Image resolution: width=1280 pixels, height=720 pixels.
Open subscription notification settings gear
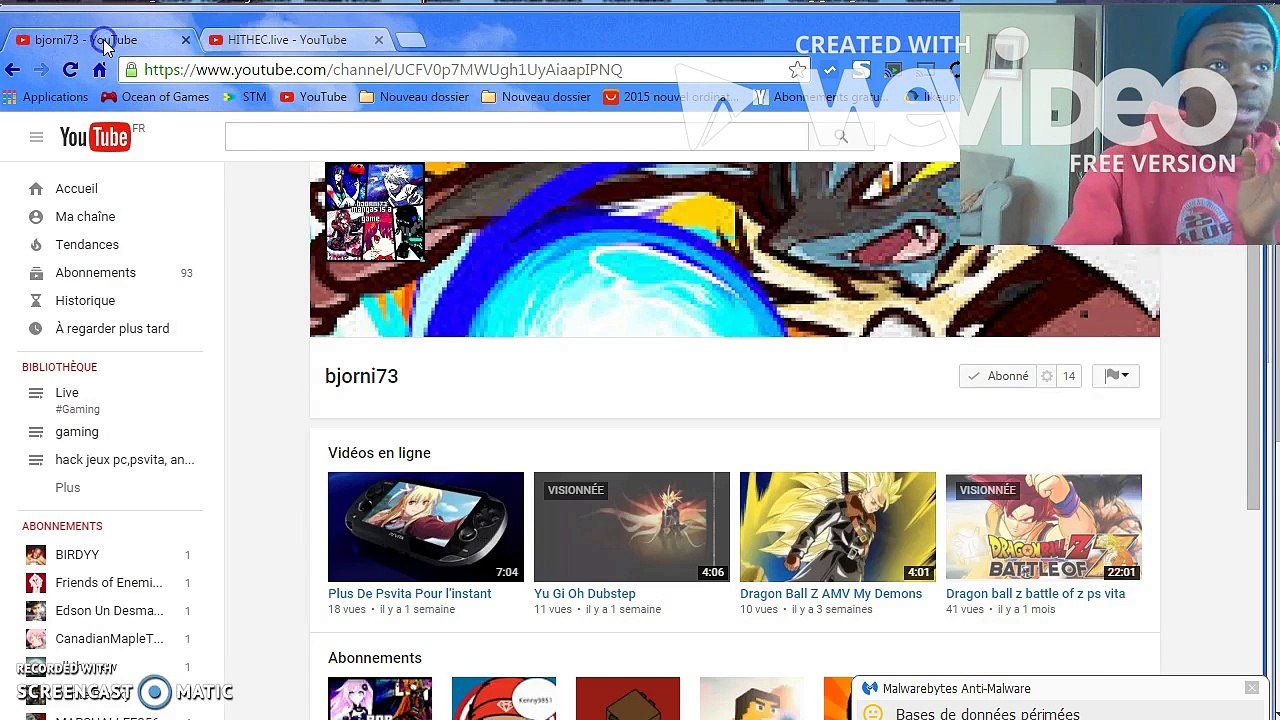(1047, 376)
